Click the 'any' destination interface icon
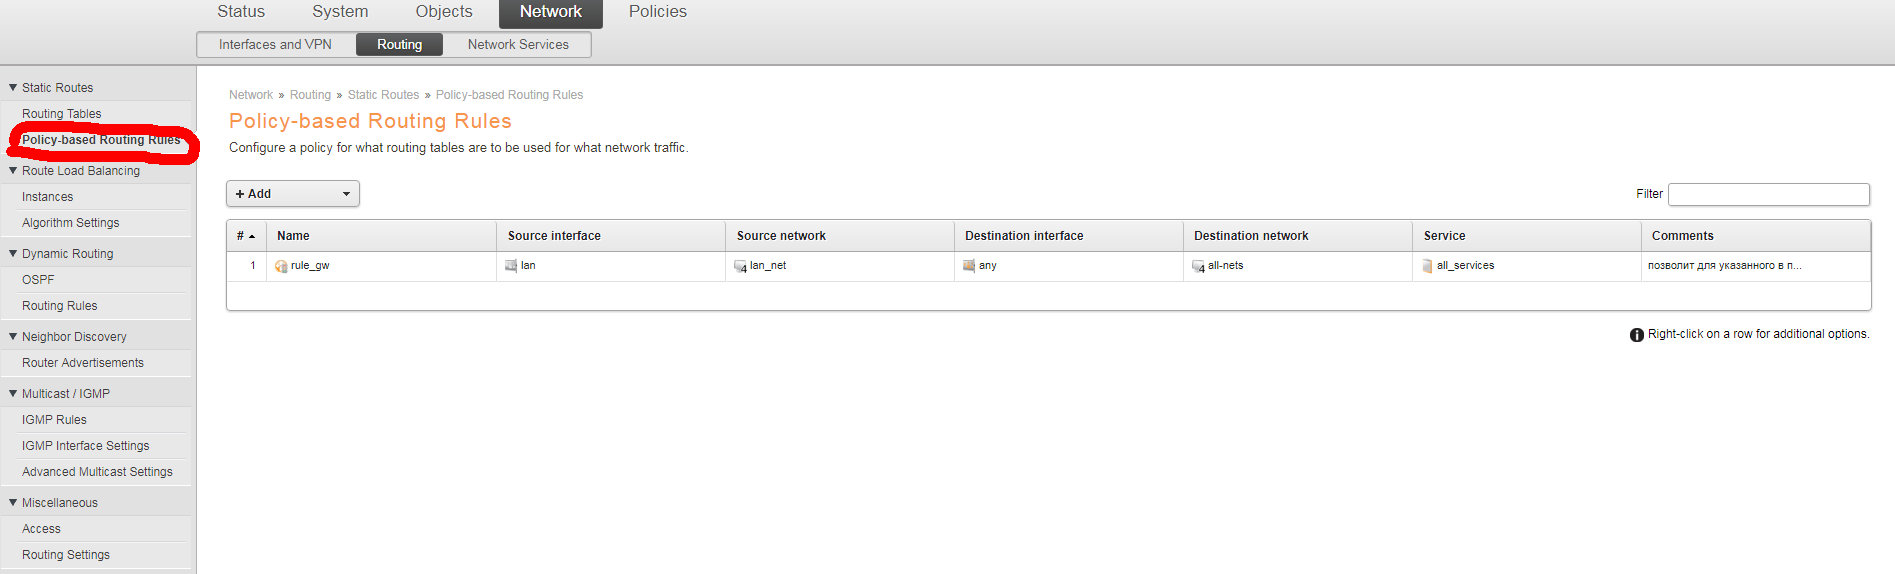 point(969,266)
